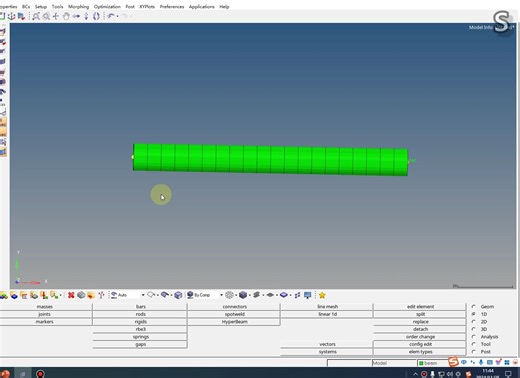The height and width of the screenshot is (378, 520).
Task: Click the shaded elements blue cube icon
Action: click(243, 295)
